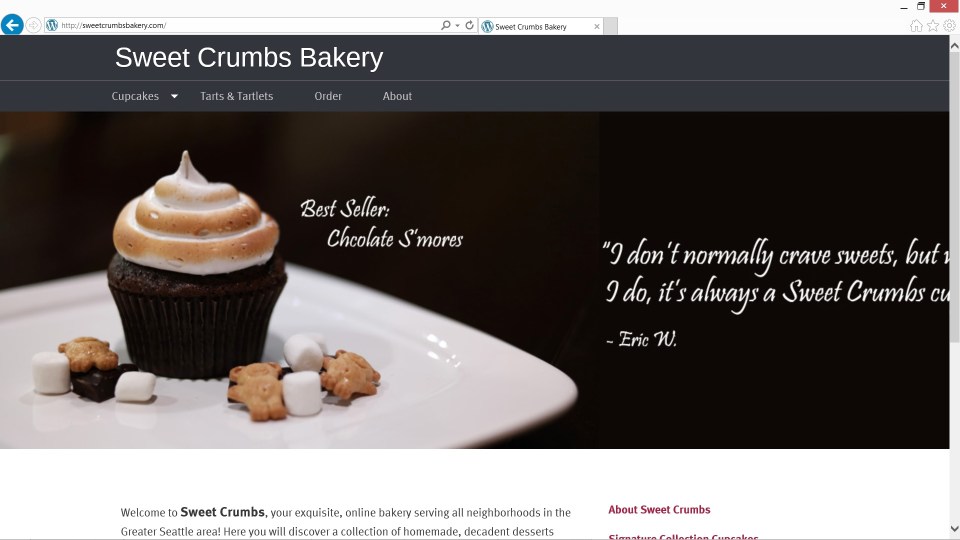Open favorites star icon
Screen dimensions: 960x540
tap(933, 26)
